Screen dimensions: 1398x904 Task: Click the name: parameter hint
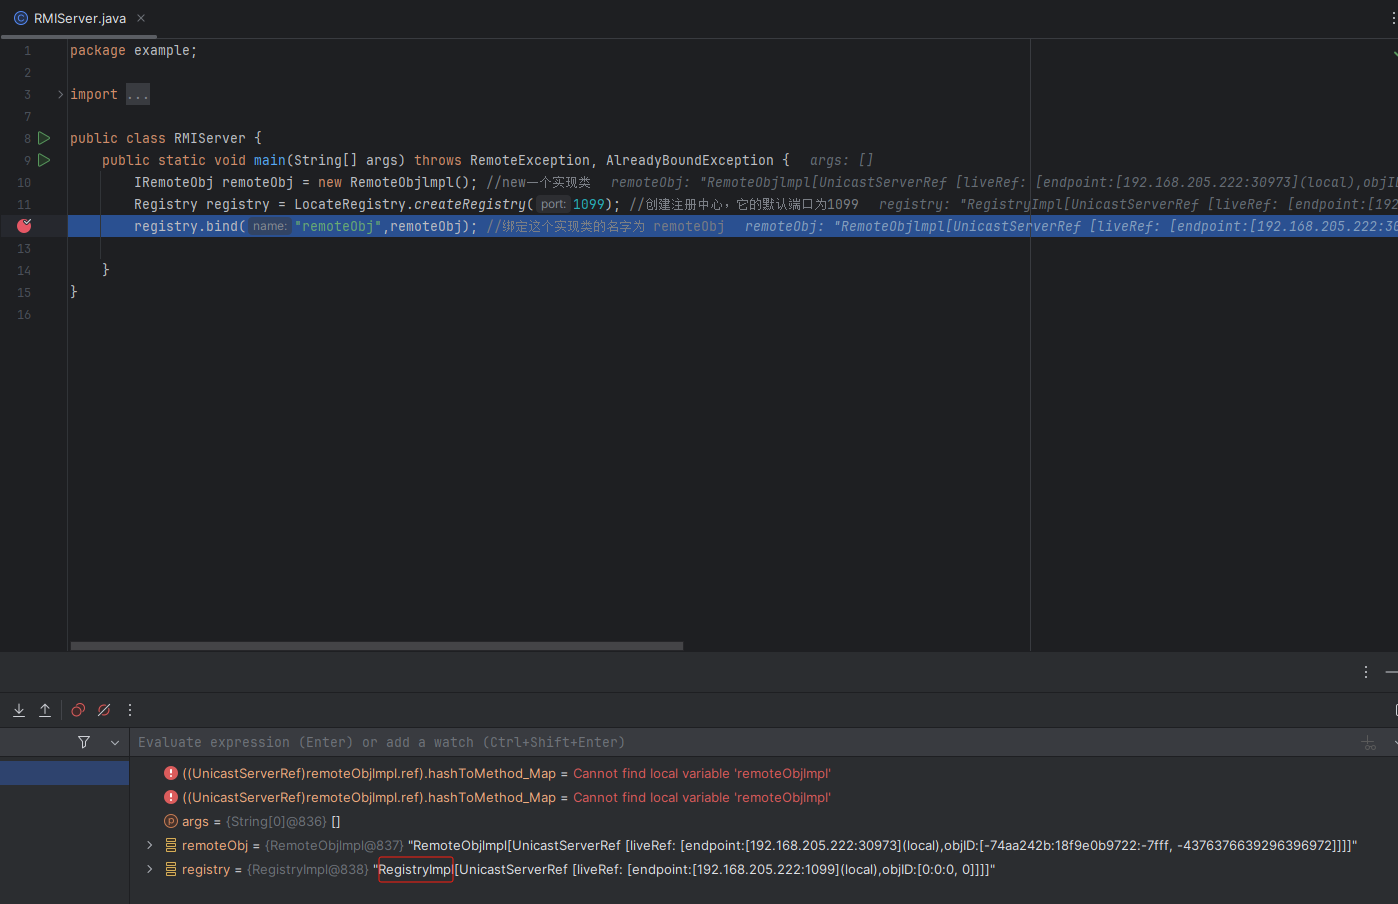point(270,226)
